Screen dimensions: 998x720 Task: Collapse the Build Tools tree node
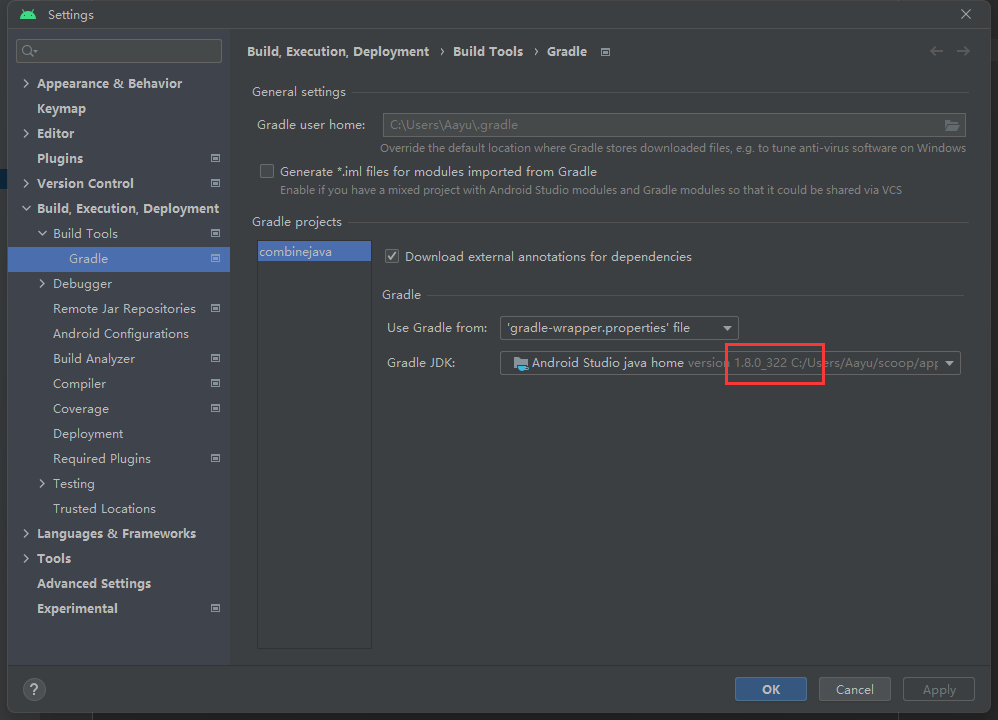(x=42, y=233)
